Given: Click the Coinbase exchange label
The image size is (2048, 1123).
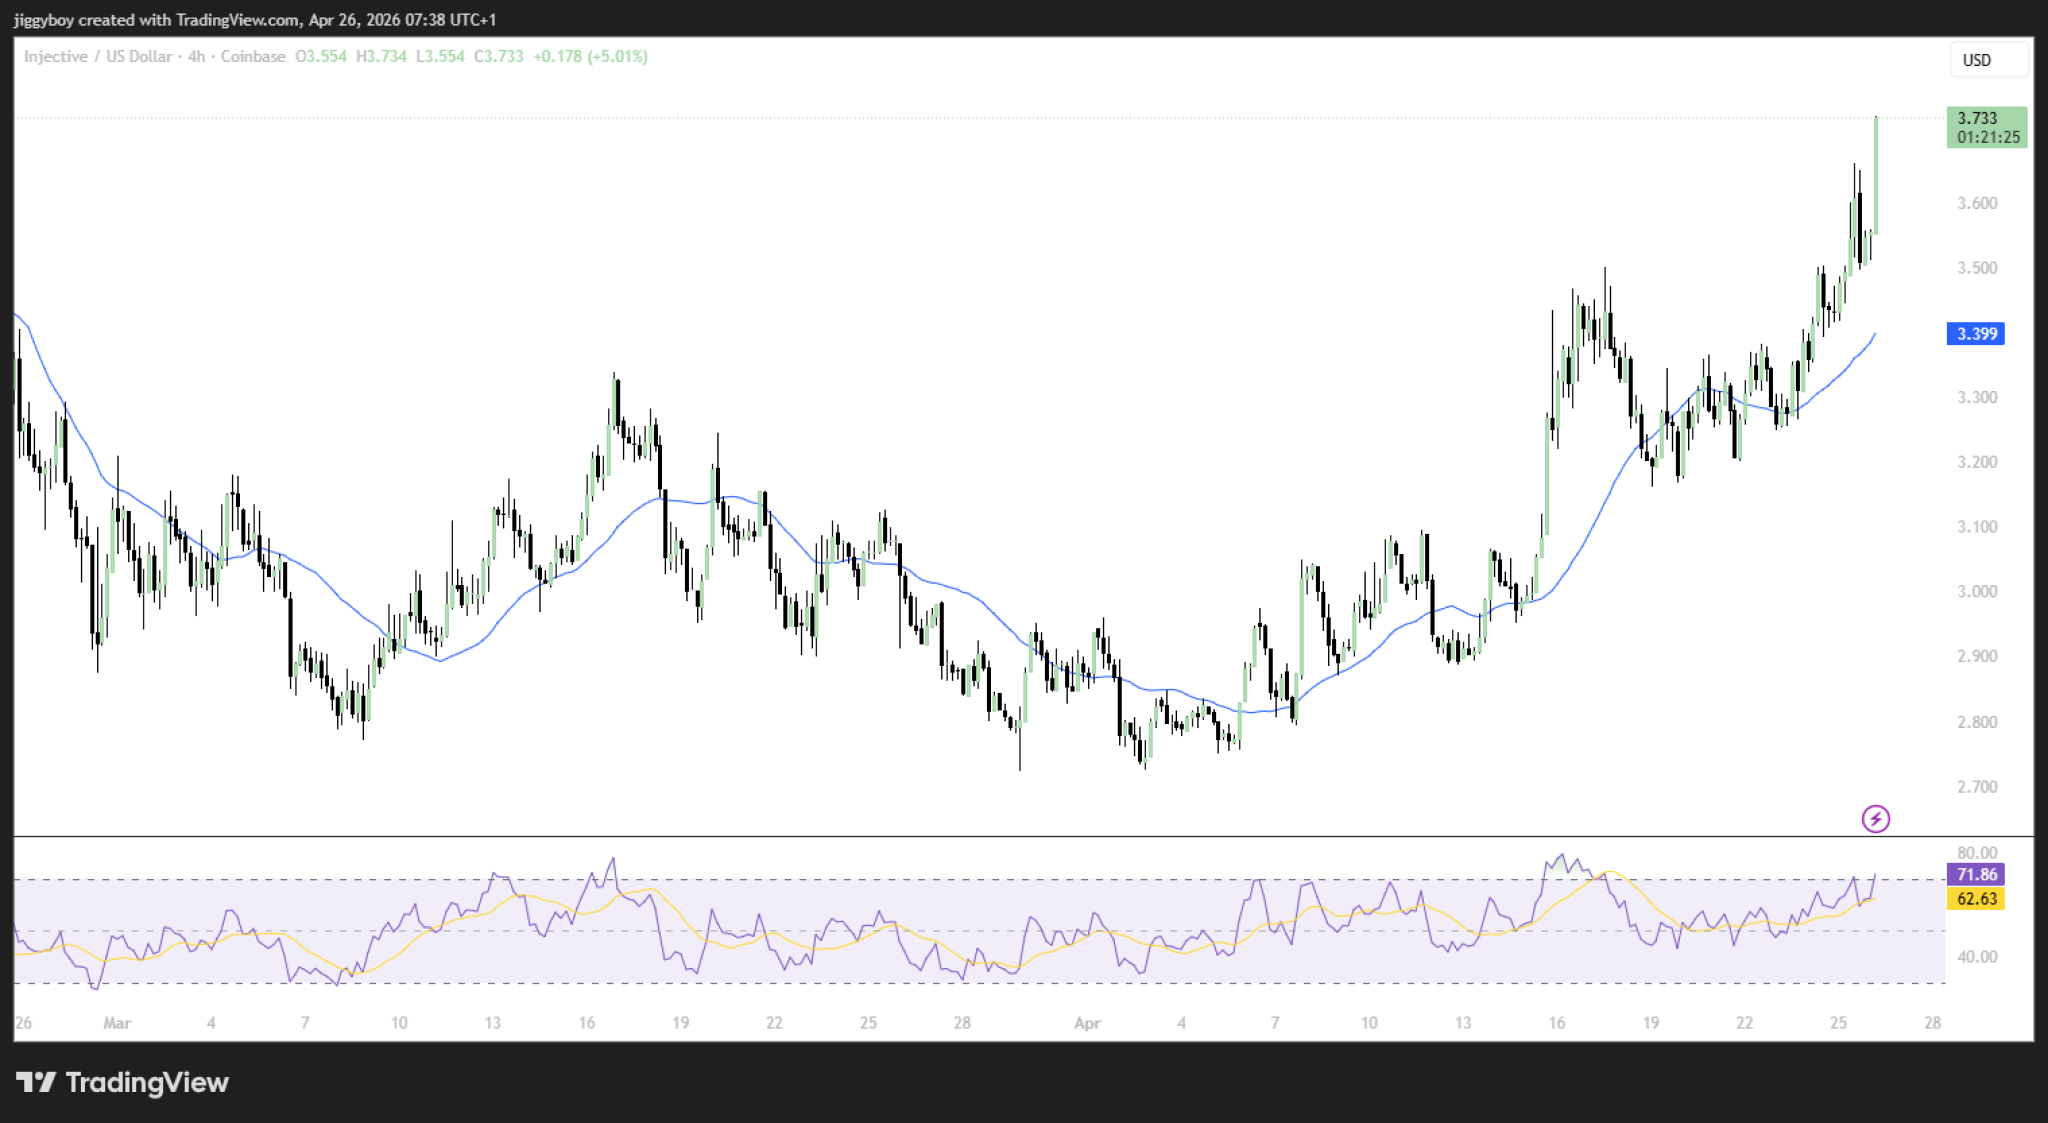Looking at the screenshot, I should (x=252, y=57).
